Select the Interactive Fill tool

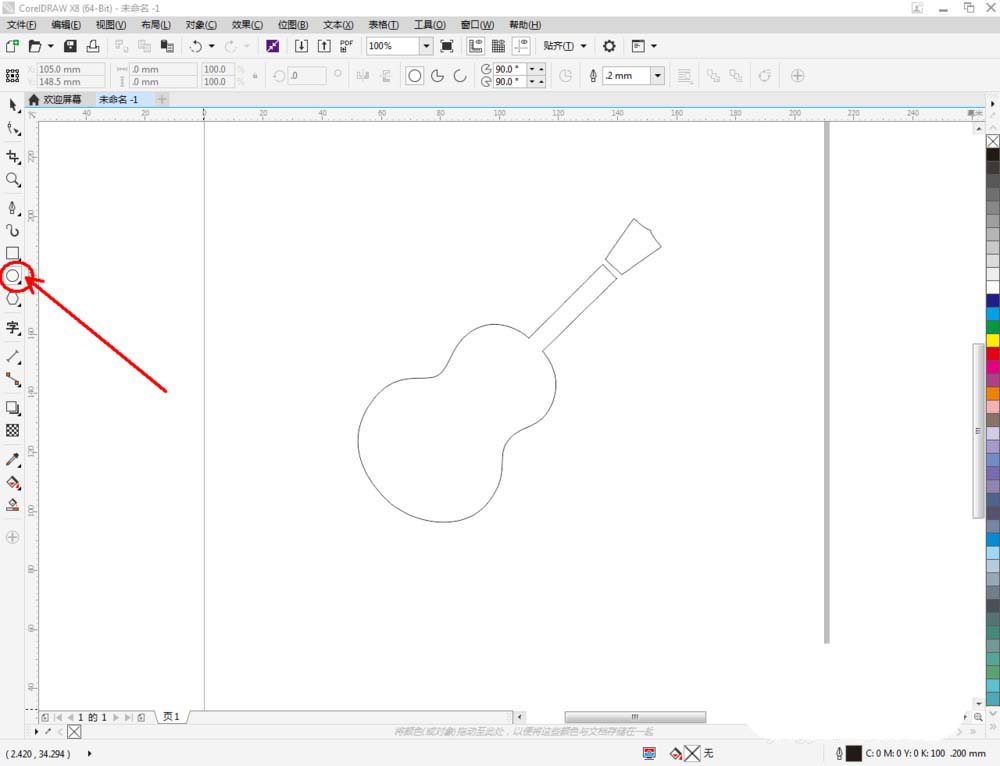point(13,482)
